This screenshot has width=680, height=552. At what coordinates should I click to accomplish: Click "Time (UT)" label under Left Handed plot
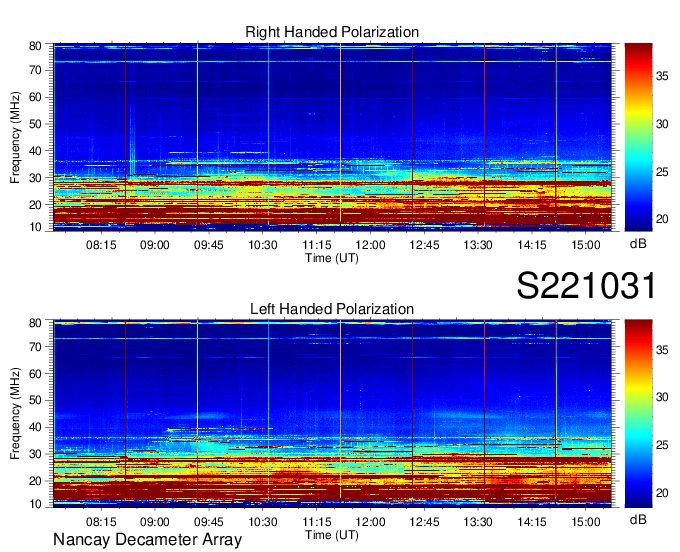point(332,535)
